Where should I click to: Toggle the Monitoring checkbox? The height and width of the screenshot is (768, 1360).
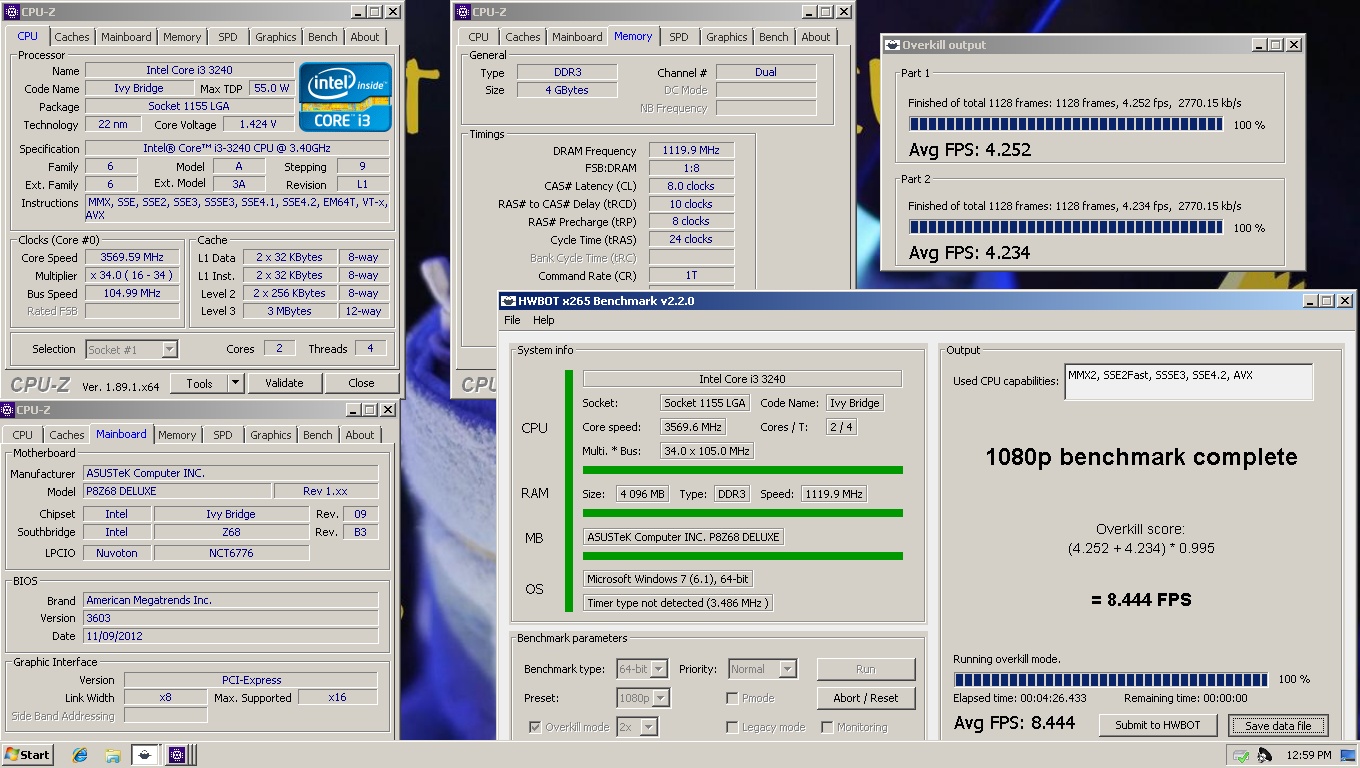click(x=827, y=727)
